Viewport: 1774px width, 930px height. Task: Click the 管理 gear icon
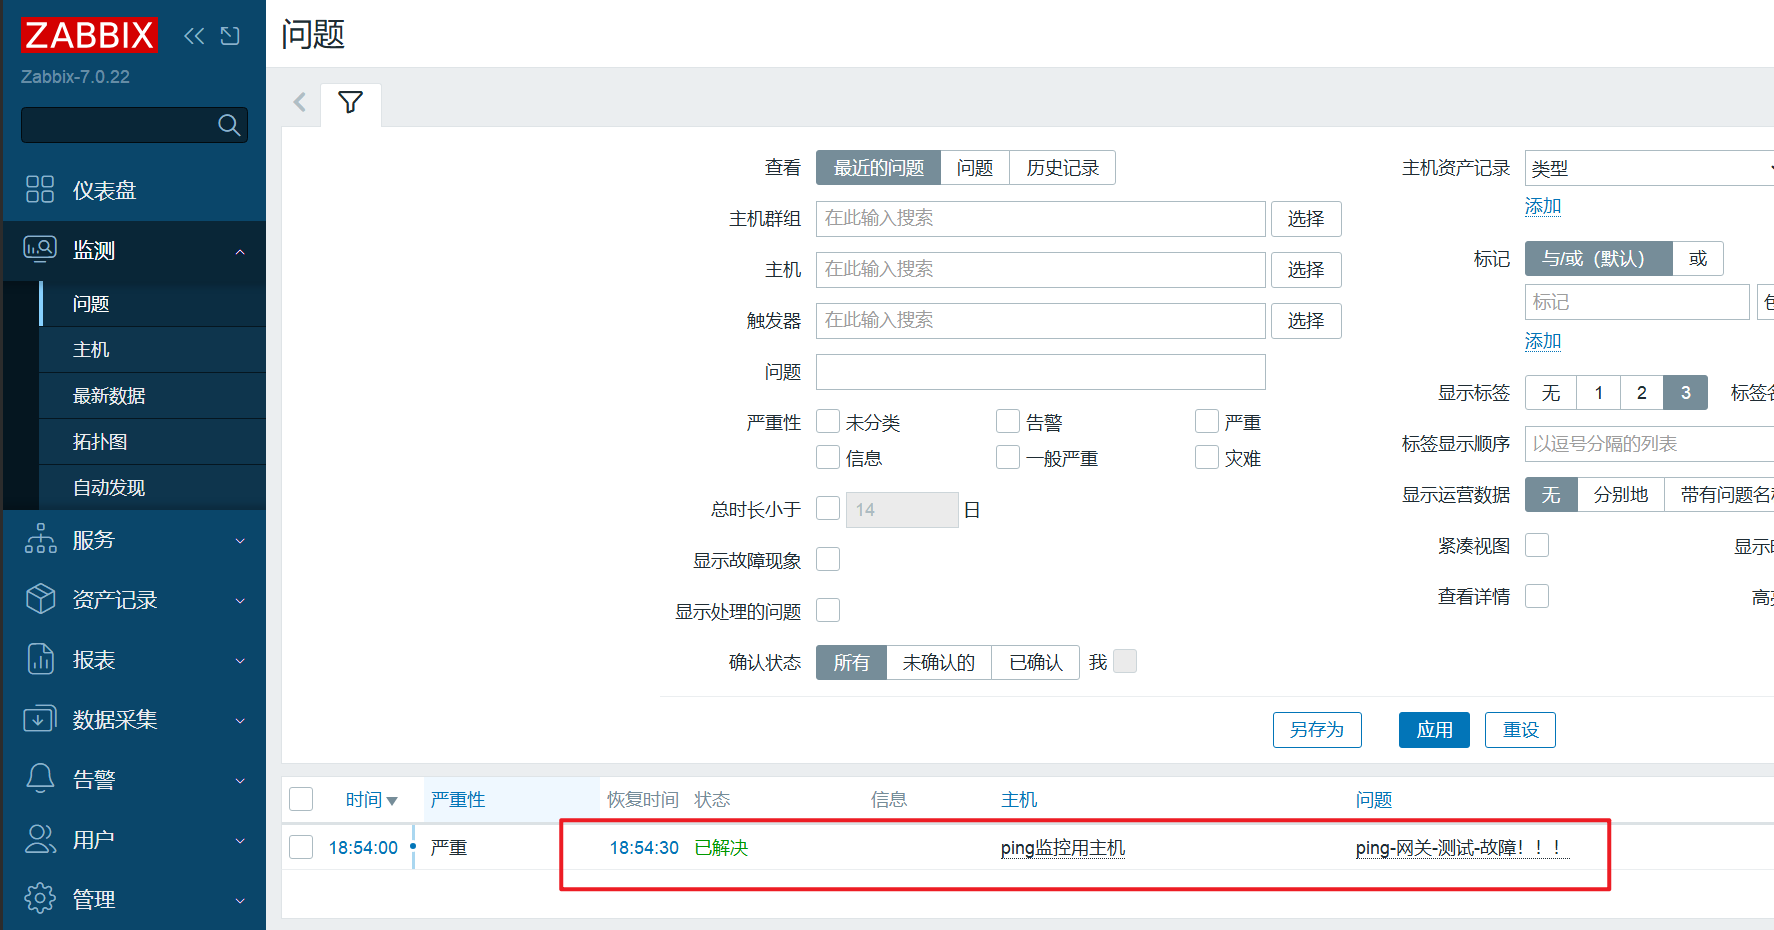tap(40, 899)
